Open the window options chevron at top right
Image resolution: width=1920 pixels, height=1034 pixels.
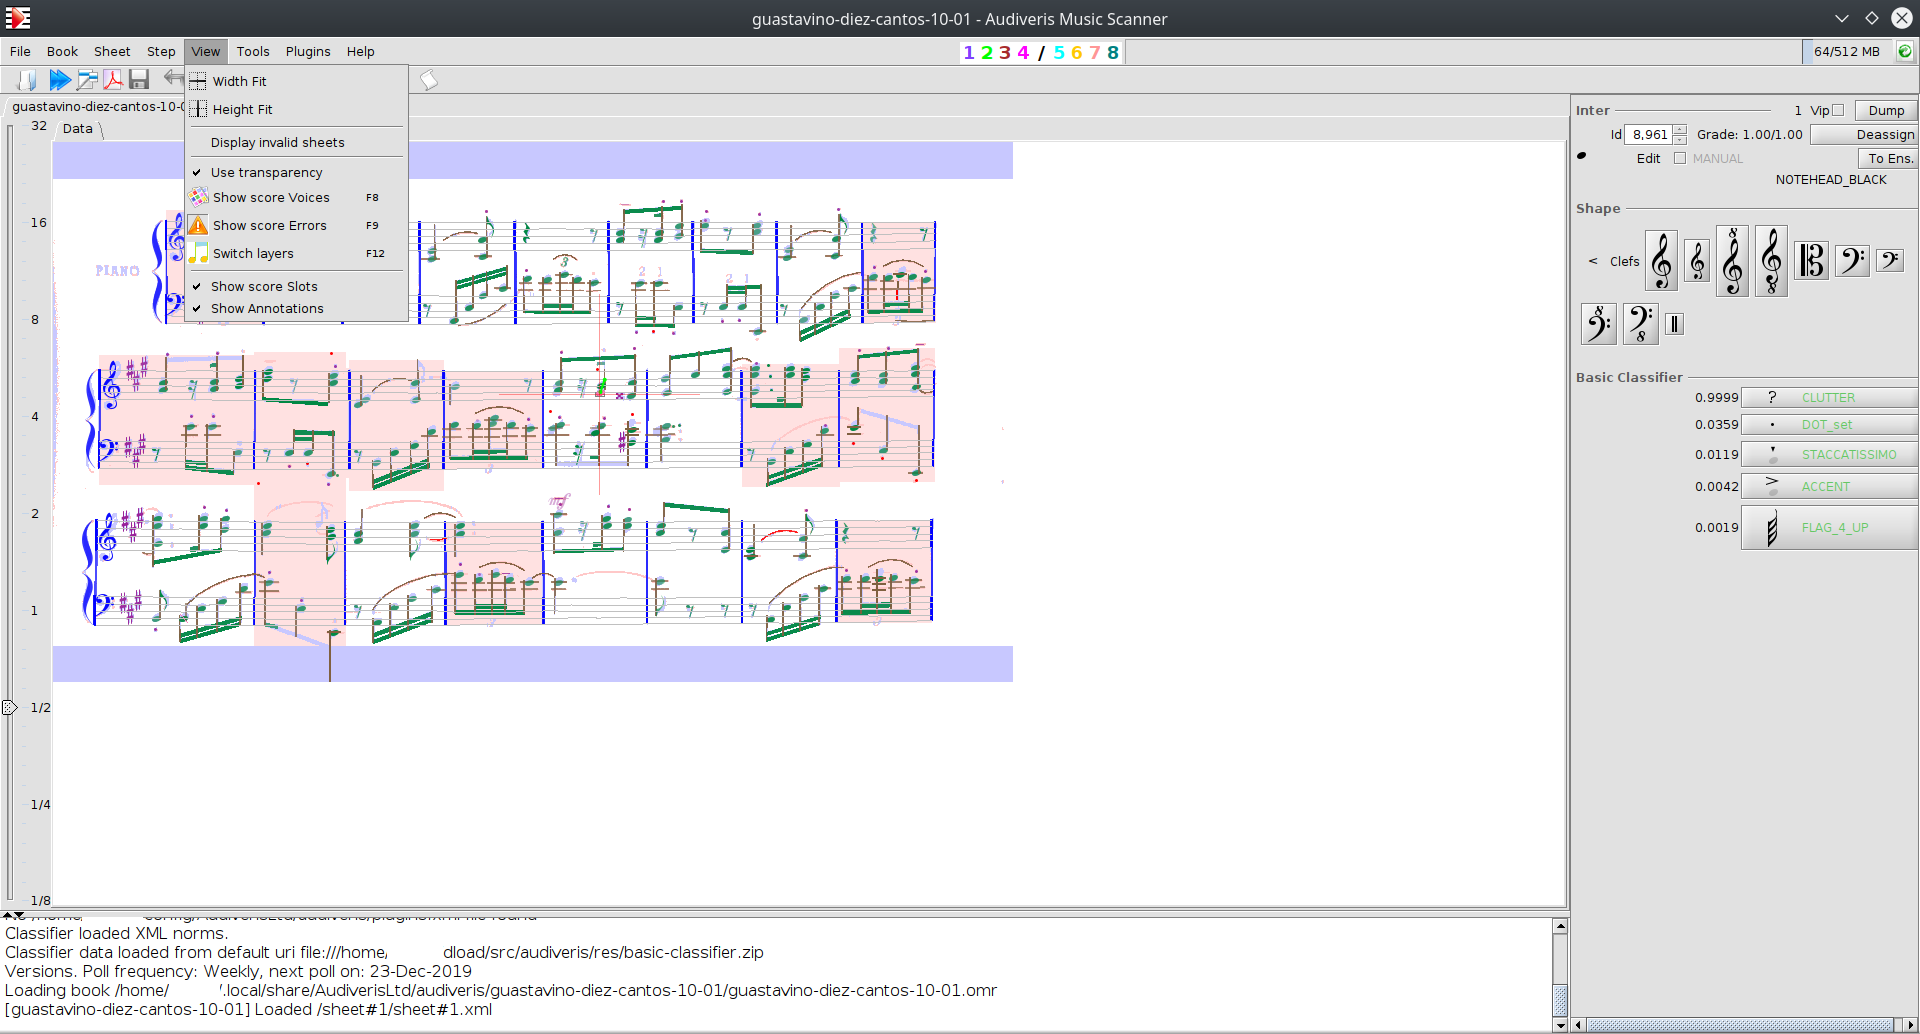[x=1843, y=18]
